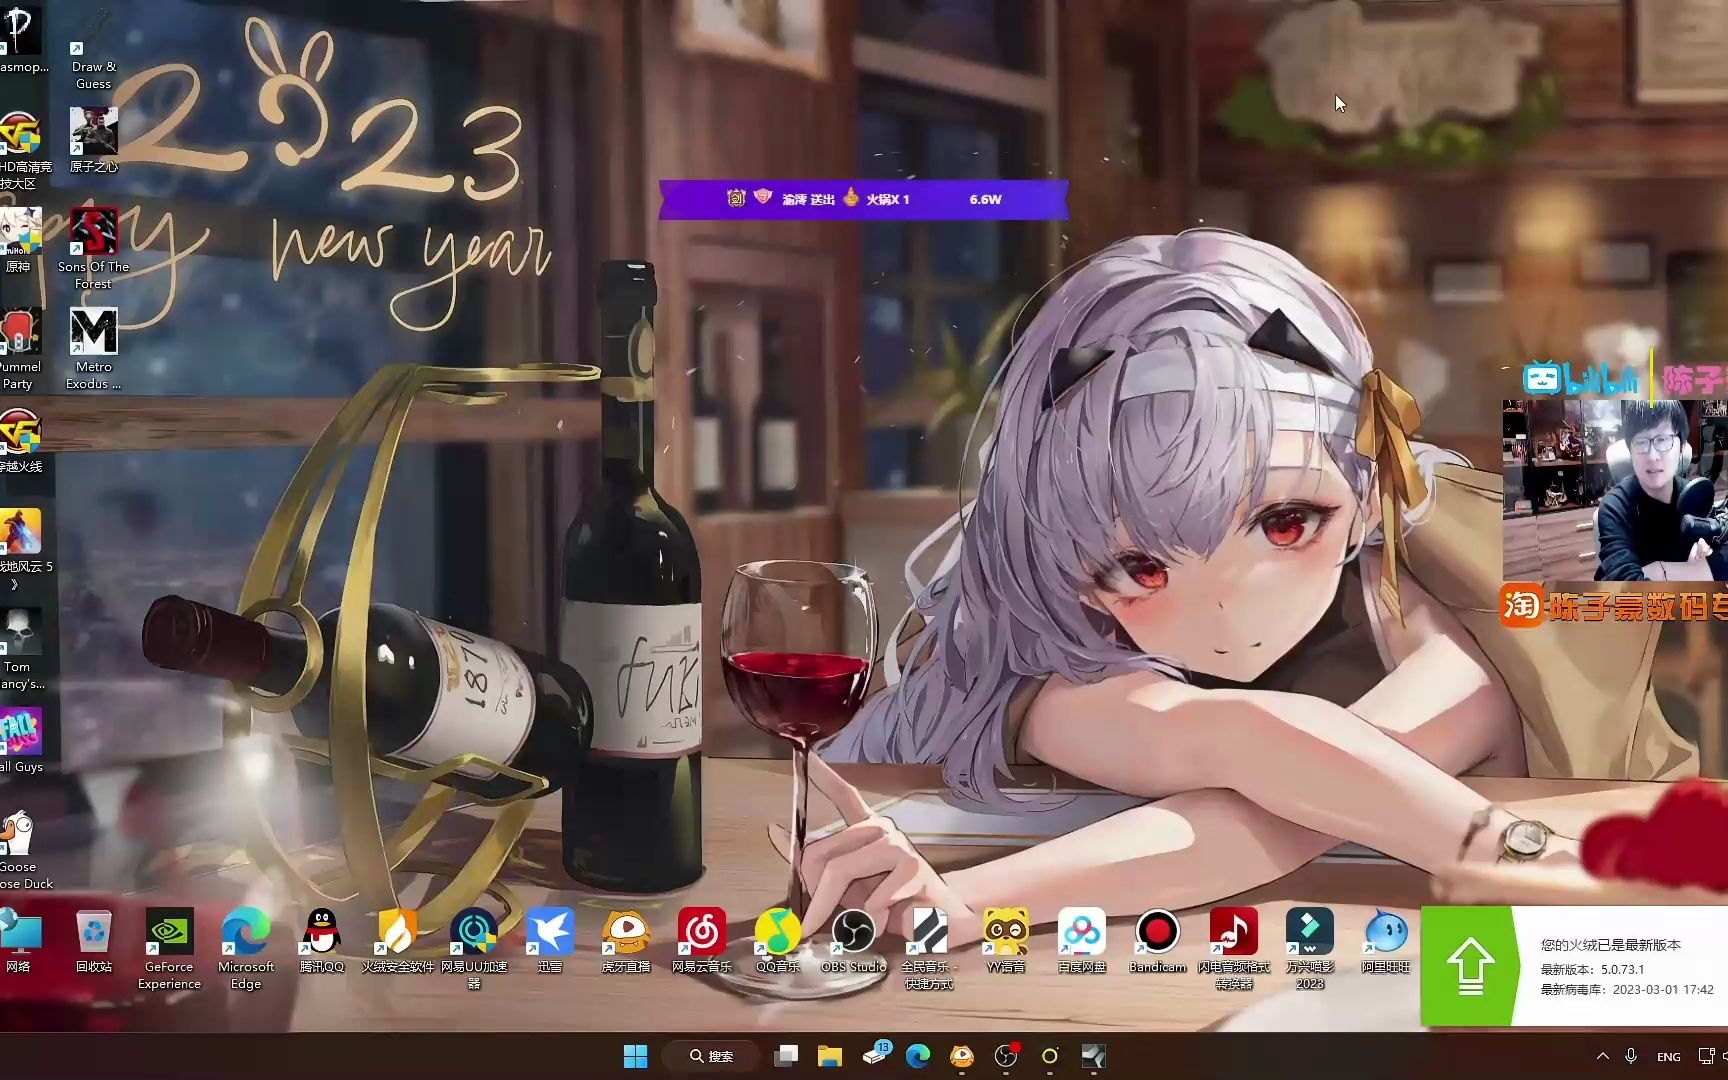The image size is (1728, 1080).
Task: Launch Pummel Party from the desktop
Action: click(19, 348)
